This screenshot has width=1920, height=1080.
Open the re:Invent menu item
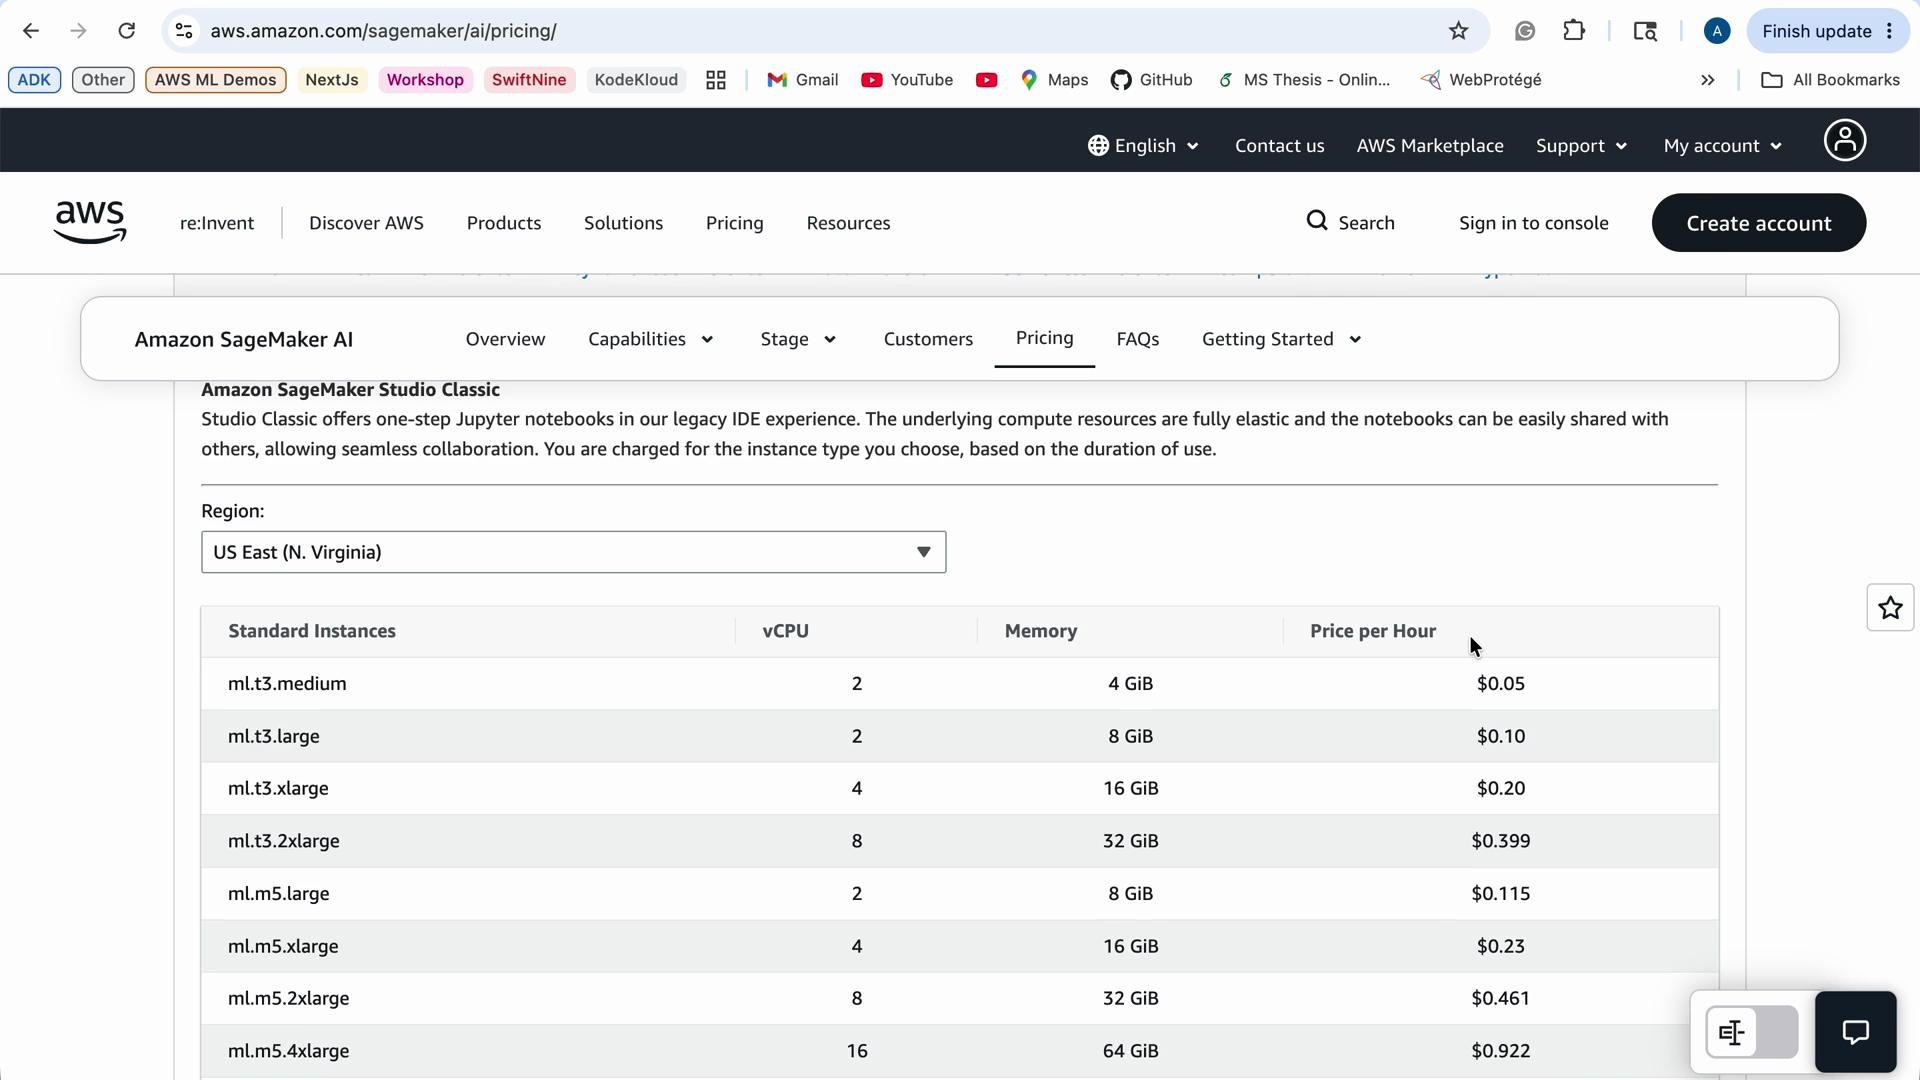217,223
